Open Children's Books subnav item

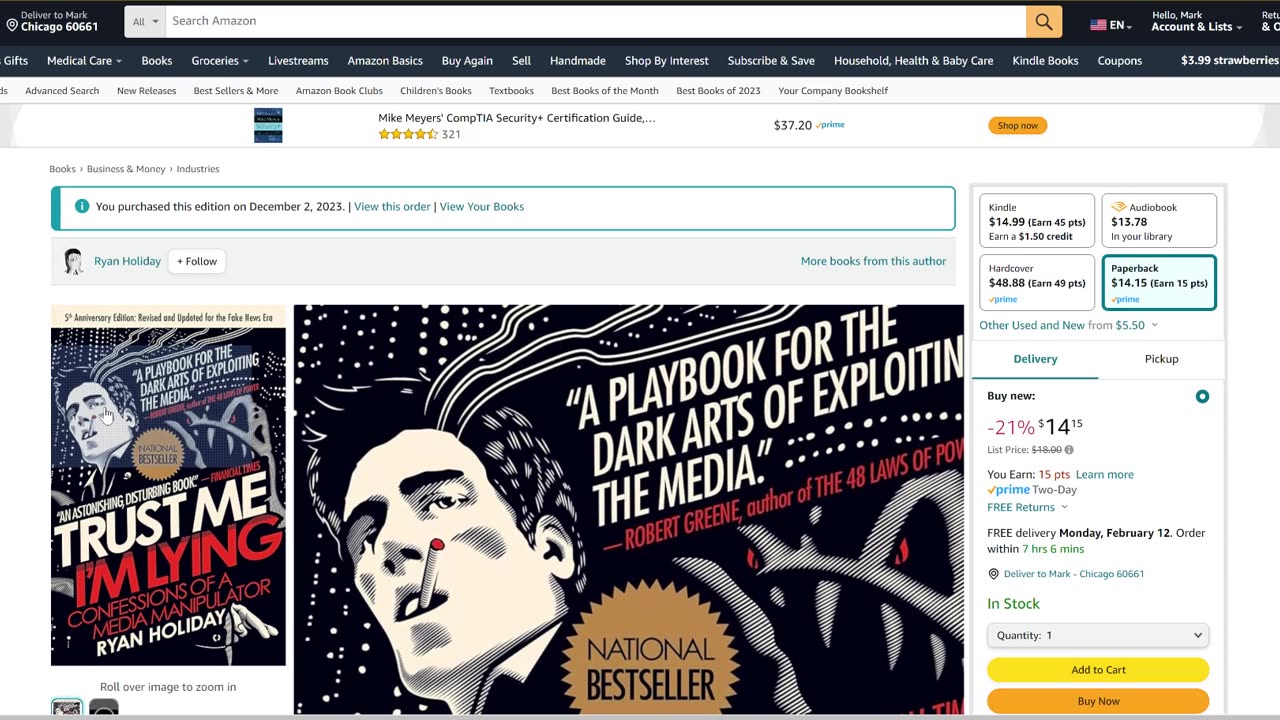[436, 91]
